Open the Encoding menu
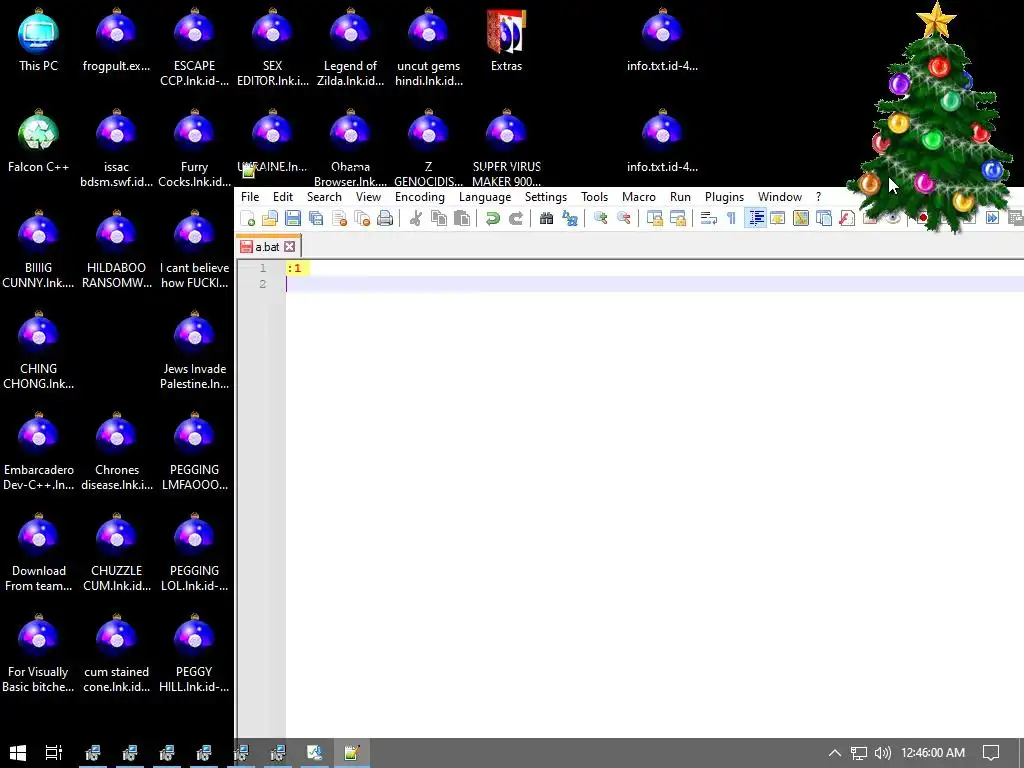 coord(420,197)
